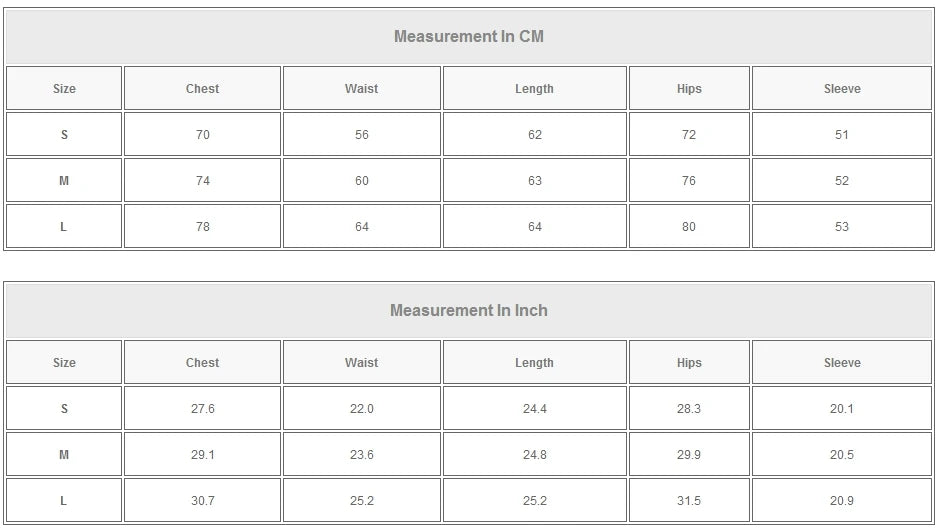Select size L row label in Inch table
Image resolution: width=939 pixels, height=530 pixels.
[64, 501]
